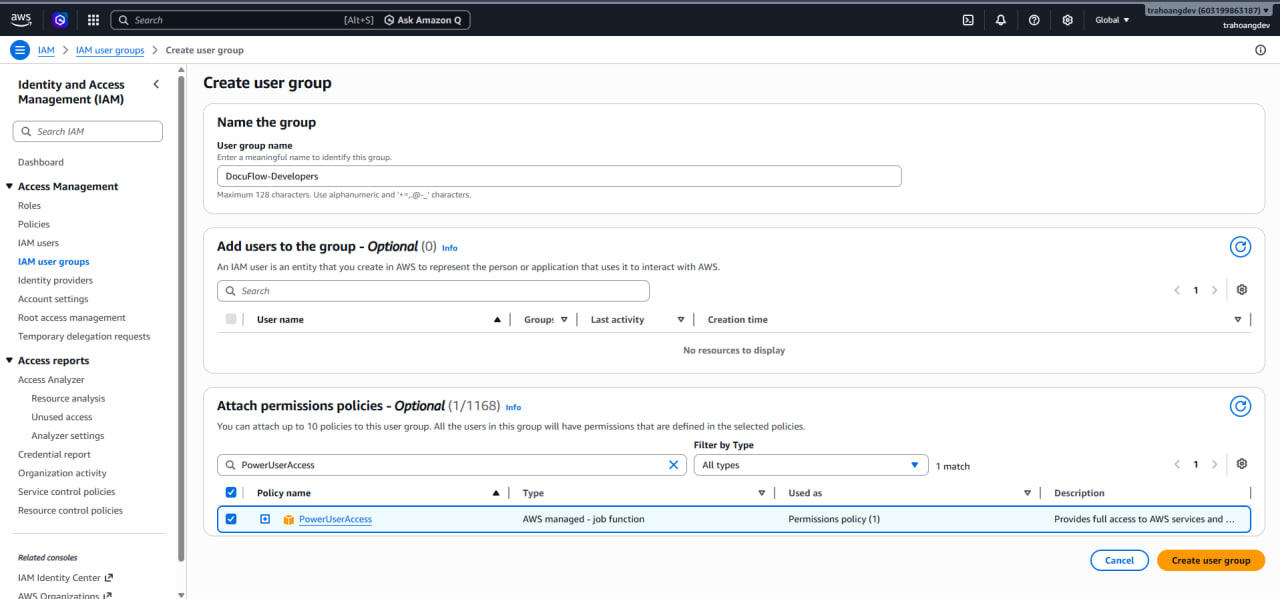
Task: Open the Used as column filter arrow
Action: point(1027,493)
